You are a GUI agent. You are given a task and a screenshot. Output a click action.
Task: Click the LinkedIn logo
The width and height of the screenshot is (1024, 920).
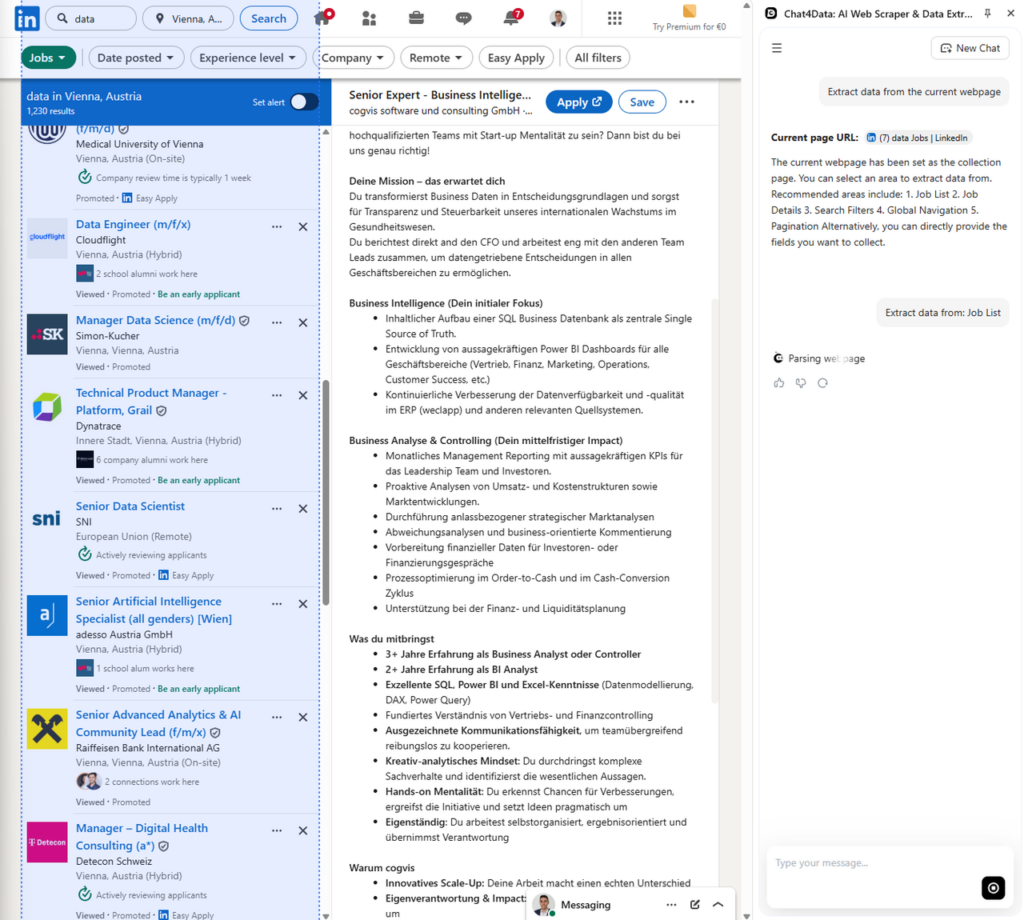coord(25,18)
